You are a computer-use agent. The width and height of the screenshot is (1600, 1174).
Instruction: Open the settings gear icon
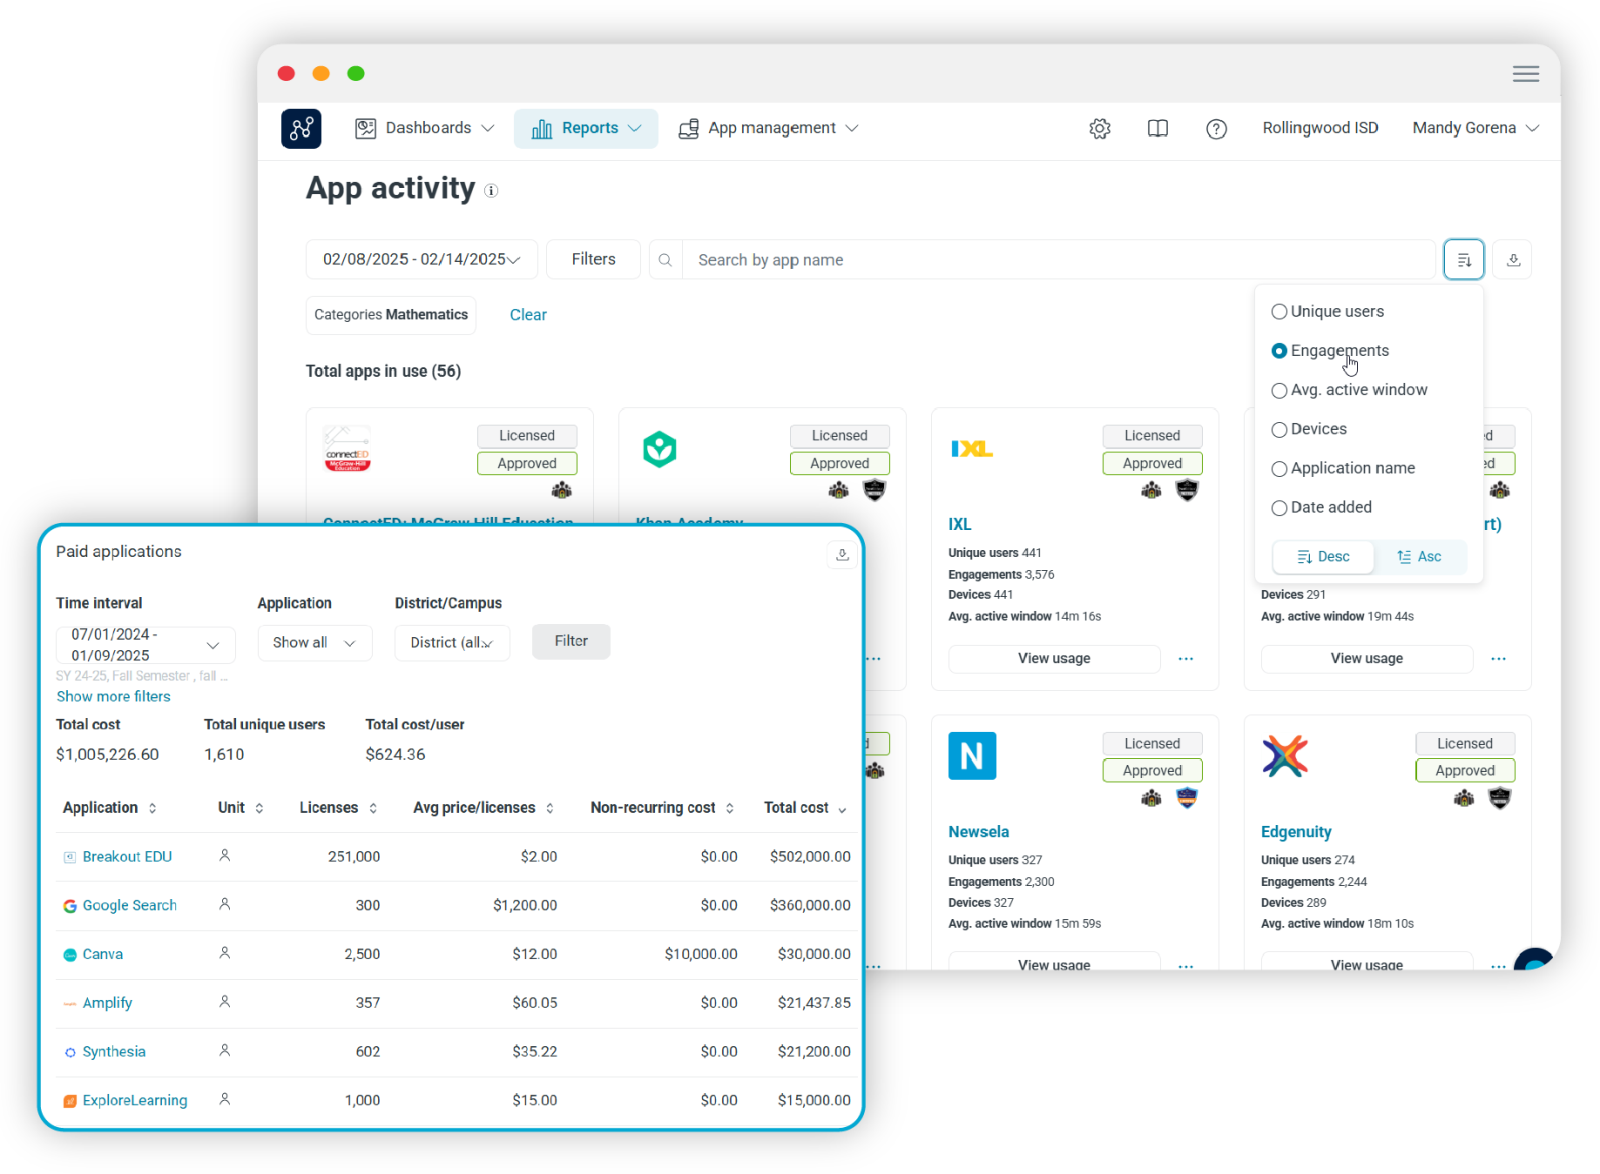1100,129
